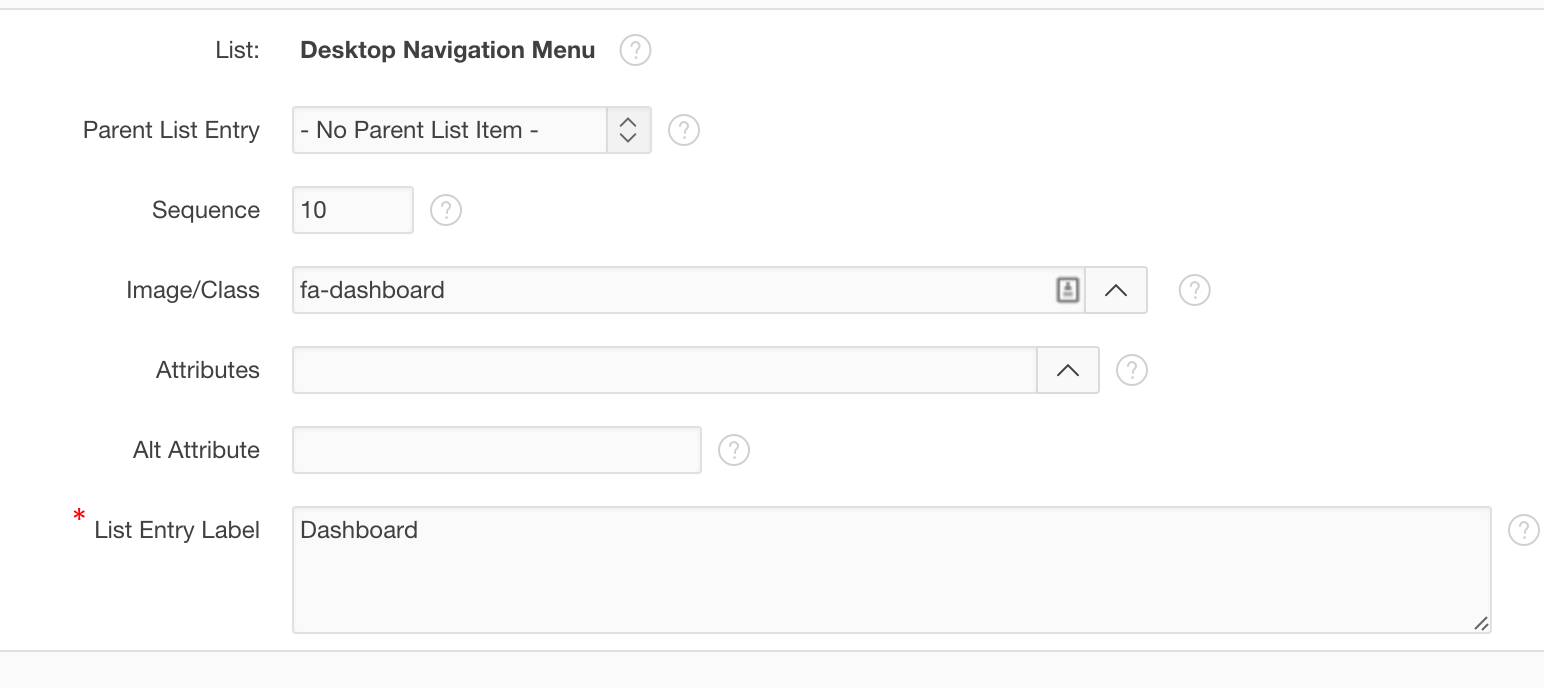Open the Parent List Entry dropdown

(x=628, y=130)
